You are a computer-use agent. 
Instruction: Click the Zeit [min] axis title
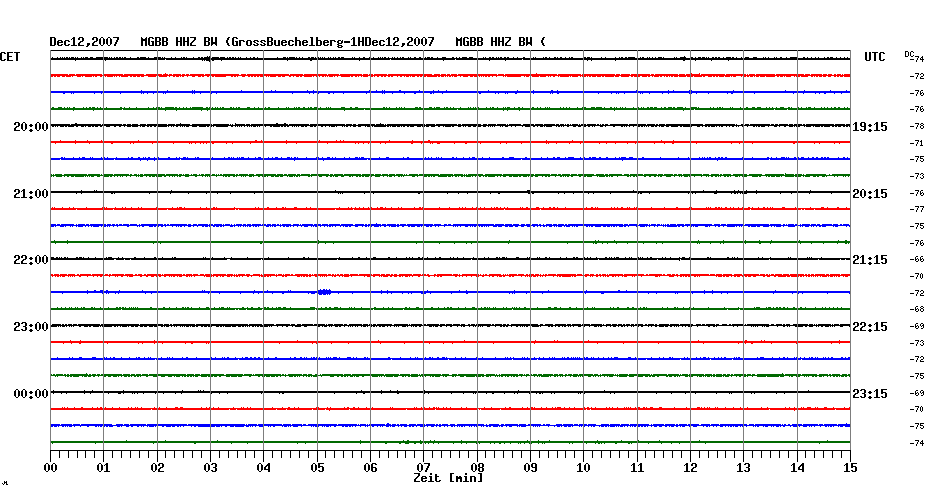pyautogui.click(x=448, y=478)
